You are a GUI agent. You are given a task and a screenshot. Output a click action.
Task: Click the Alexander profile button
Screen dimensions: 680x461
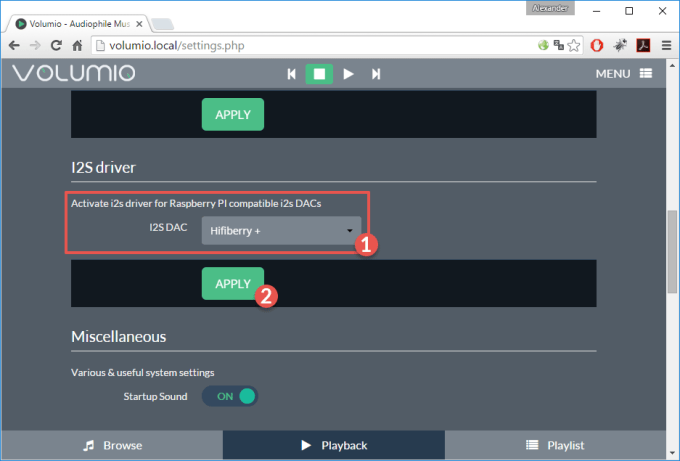point(550,8)
